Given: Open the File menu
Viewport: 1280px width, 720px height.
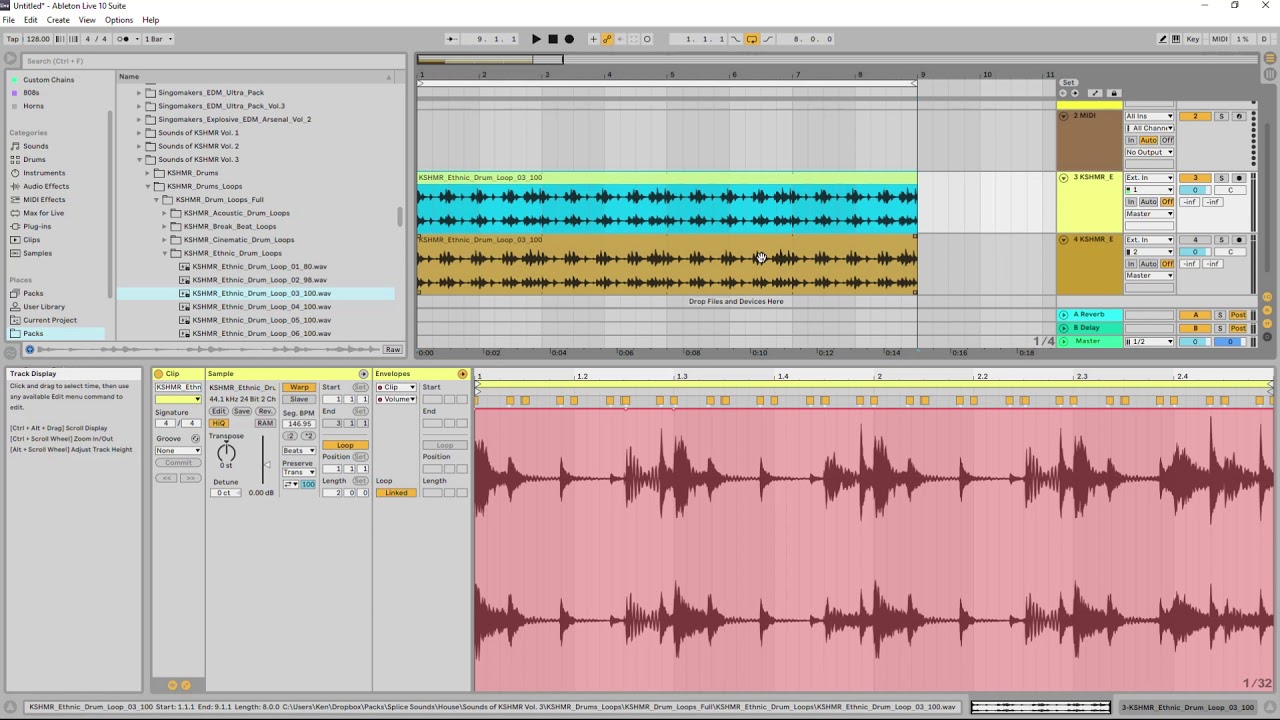Looking at the screenshot, I should 8,20.
